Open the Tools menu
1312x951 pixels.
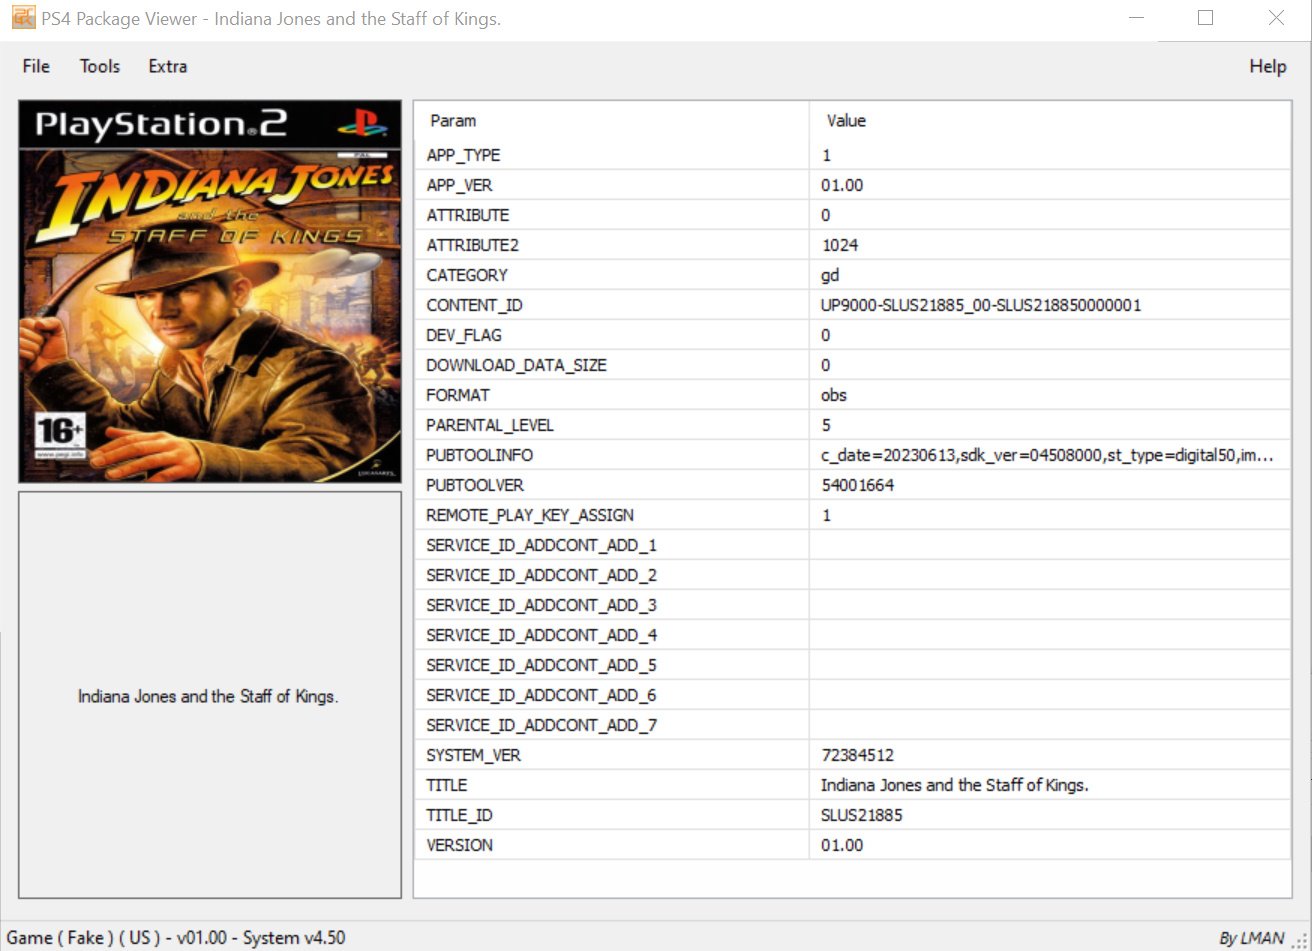pyautogui.click(x=100, y=66)
